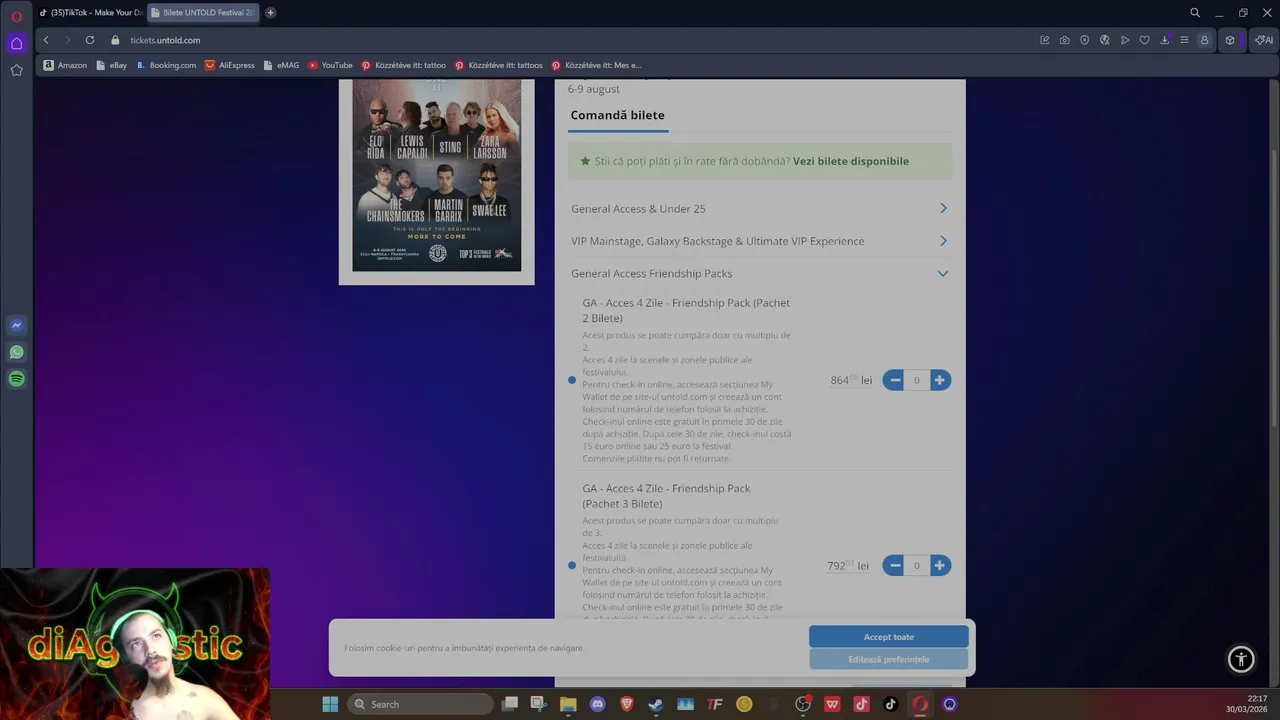1280x720 pixels.
Task: Open the page translate icon
Action: (1105, 40)
